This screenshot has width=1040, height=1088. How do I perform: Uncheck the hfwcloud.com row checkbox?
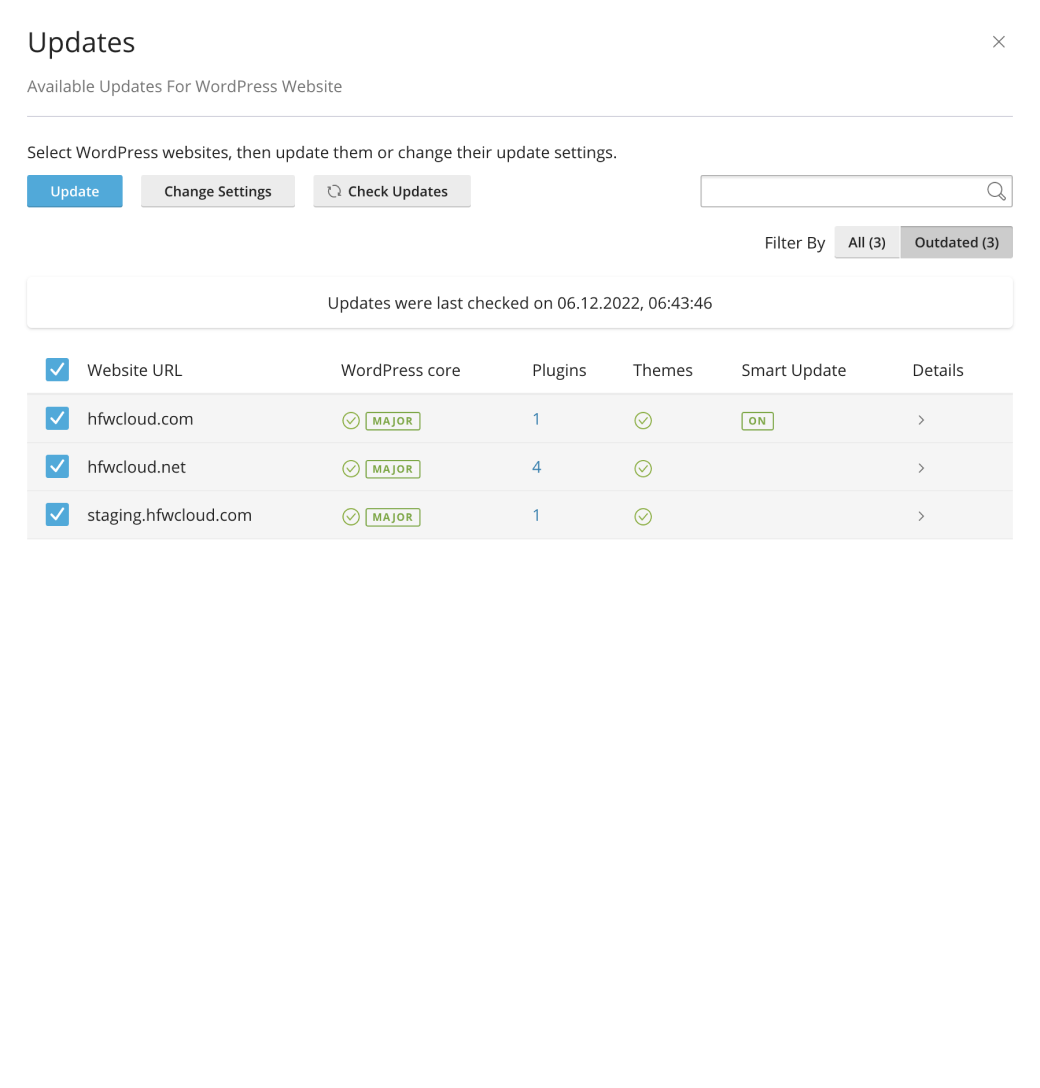57,418
